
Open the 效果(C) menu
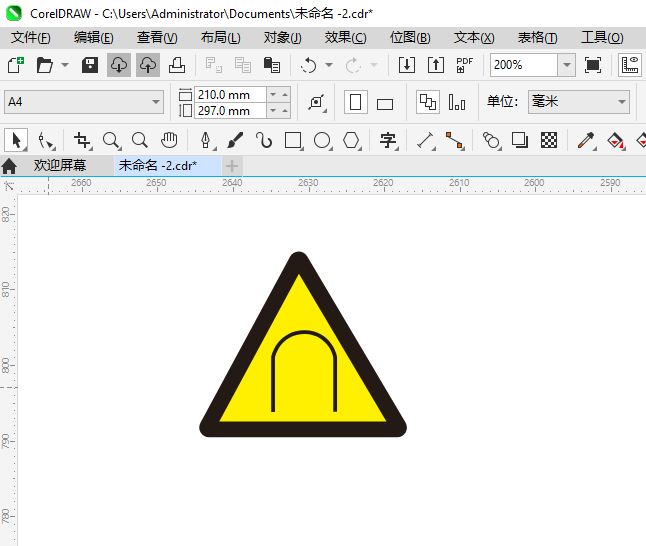(345, 37)
